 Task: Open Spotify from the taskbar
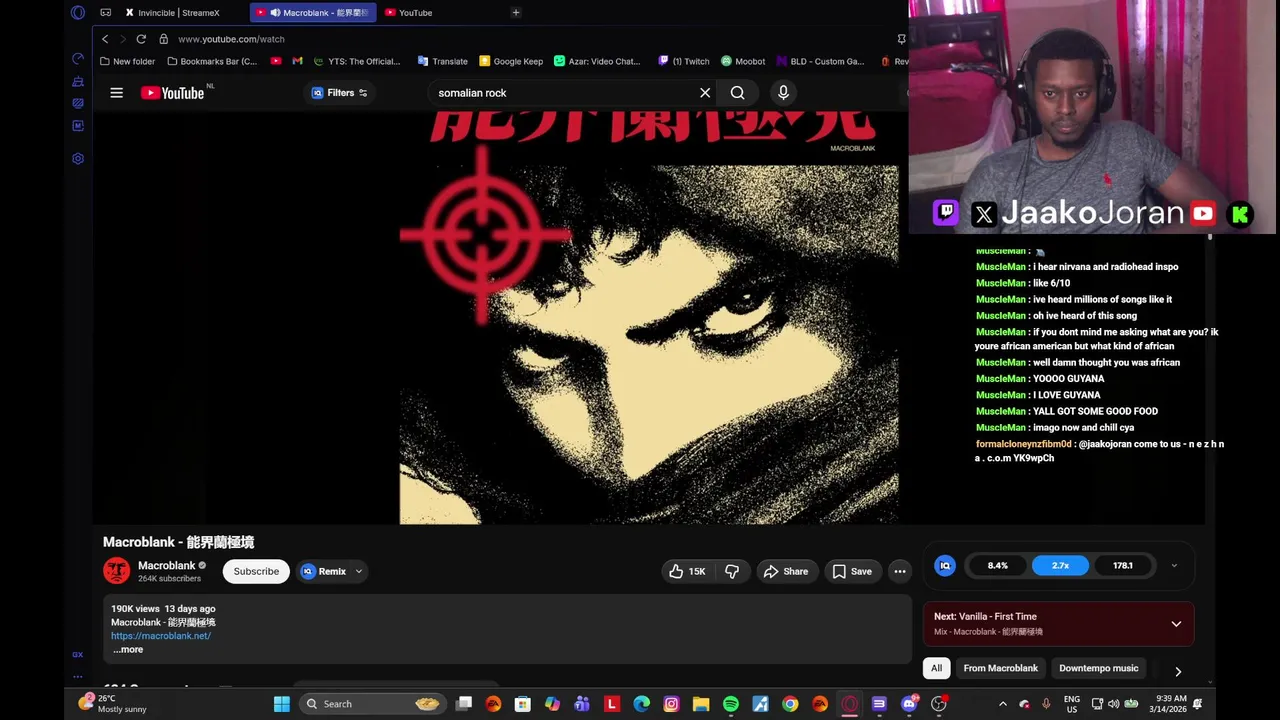click(731, 704)
